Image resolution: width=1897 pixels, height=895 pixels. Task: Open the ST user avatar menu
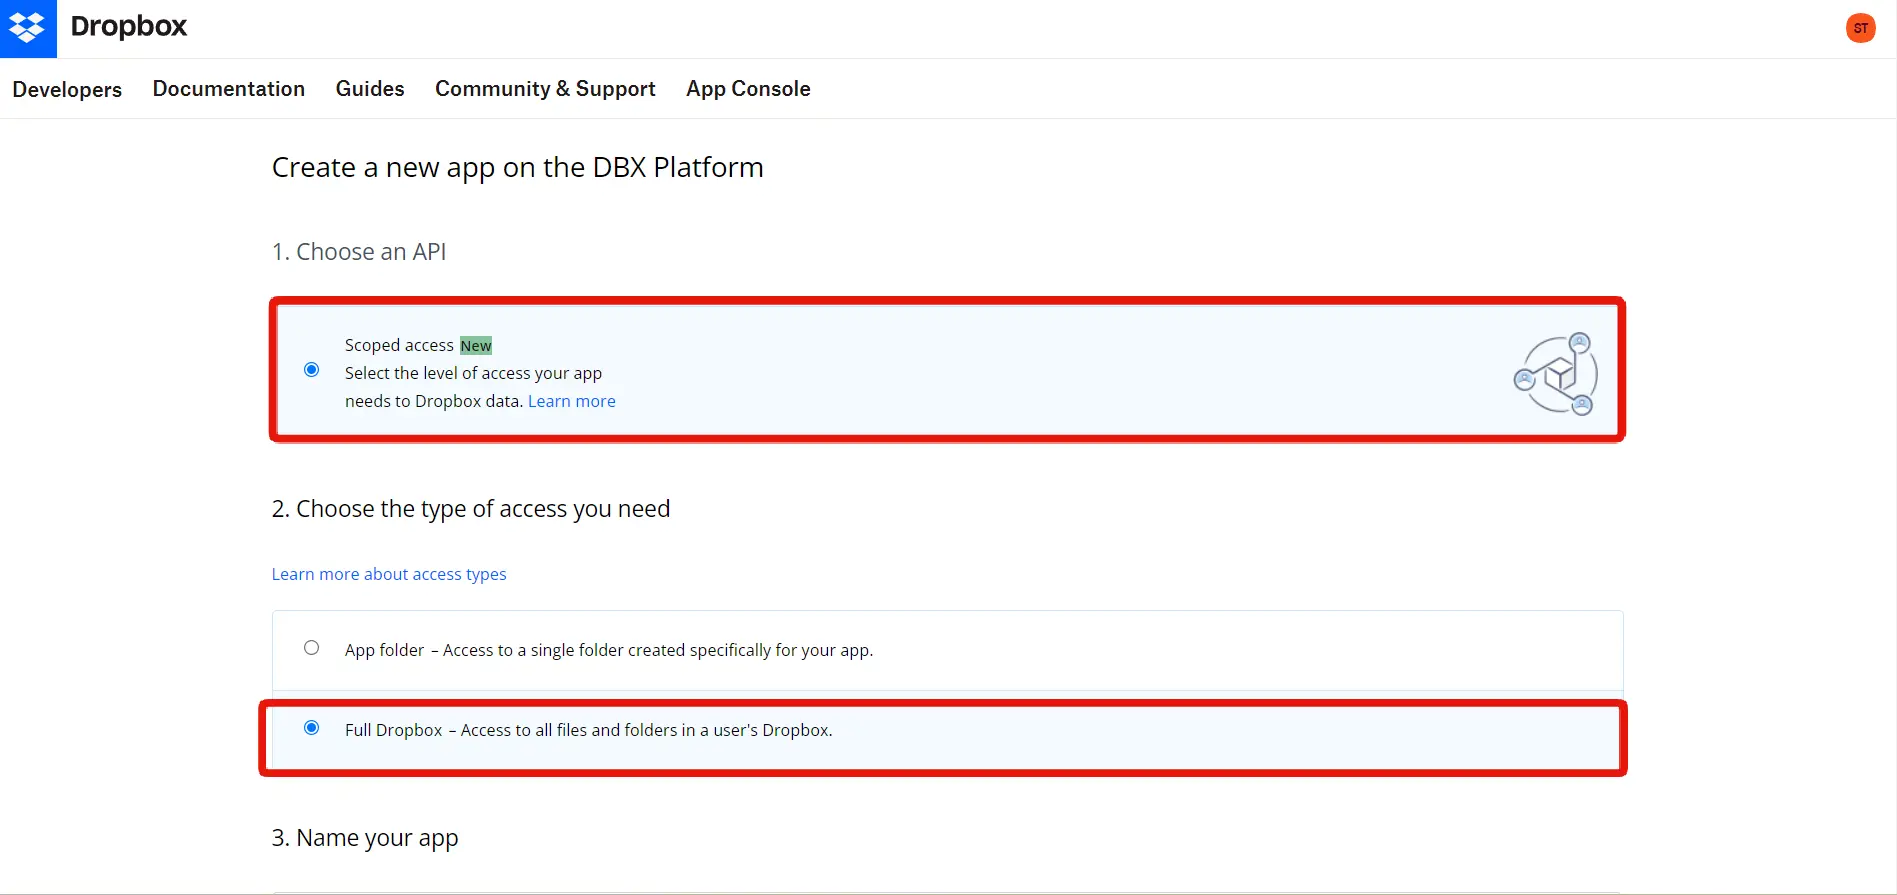tap(1860, 28)
